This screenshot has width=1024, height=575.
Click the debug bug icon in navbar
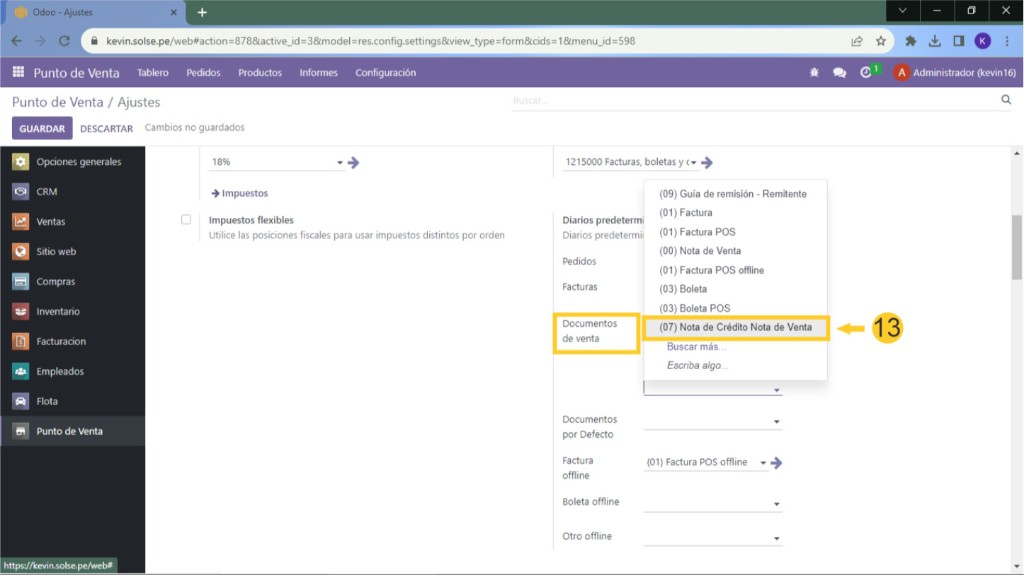(x=814, y=73)
